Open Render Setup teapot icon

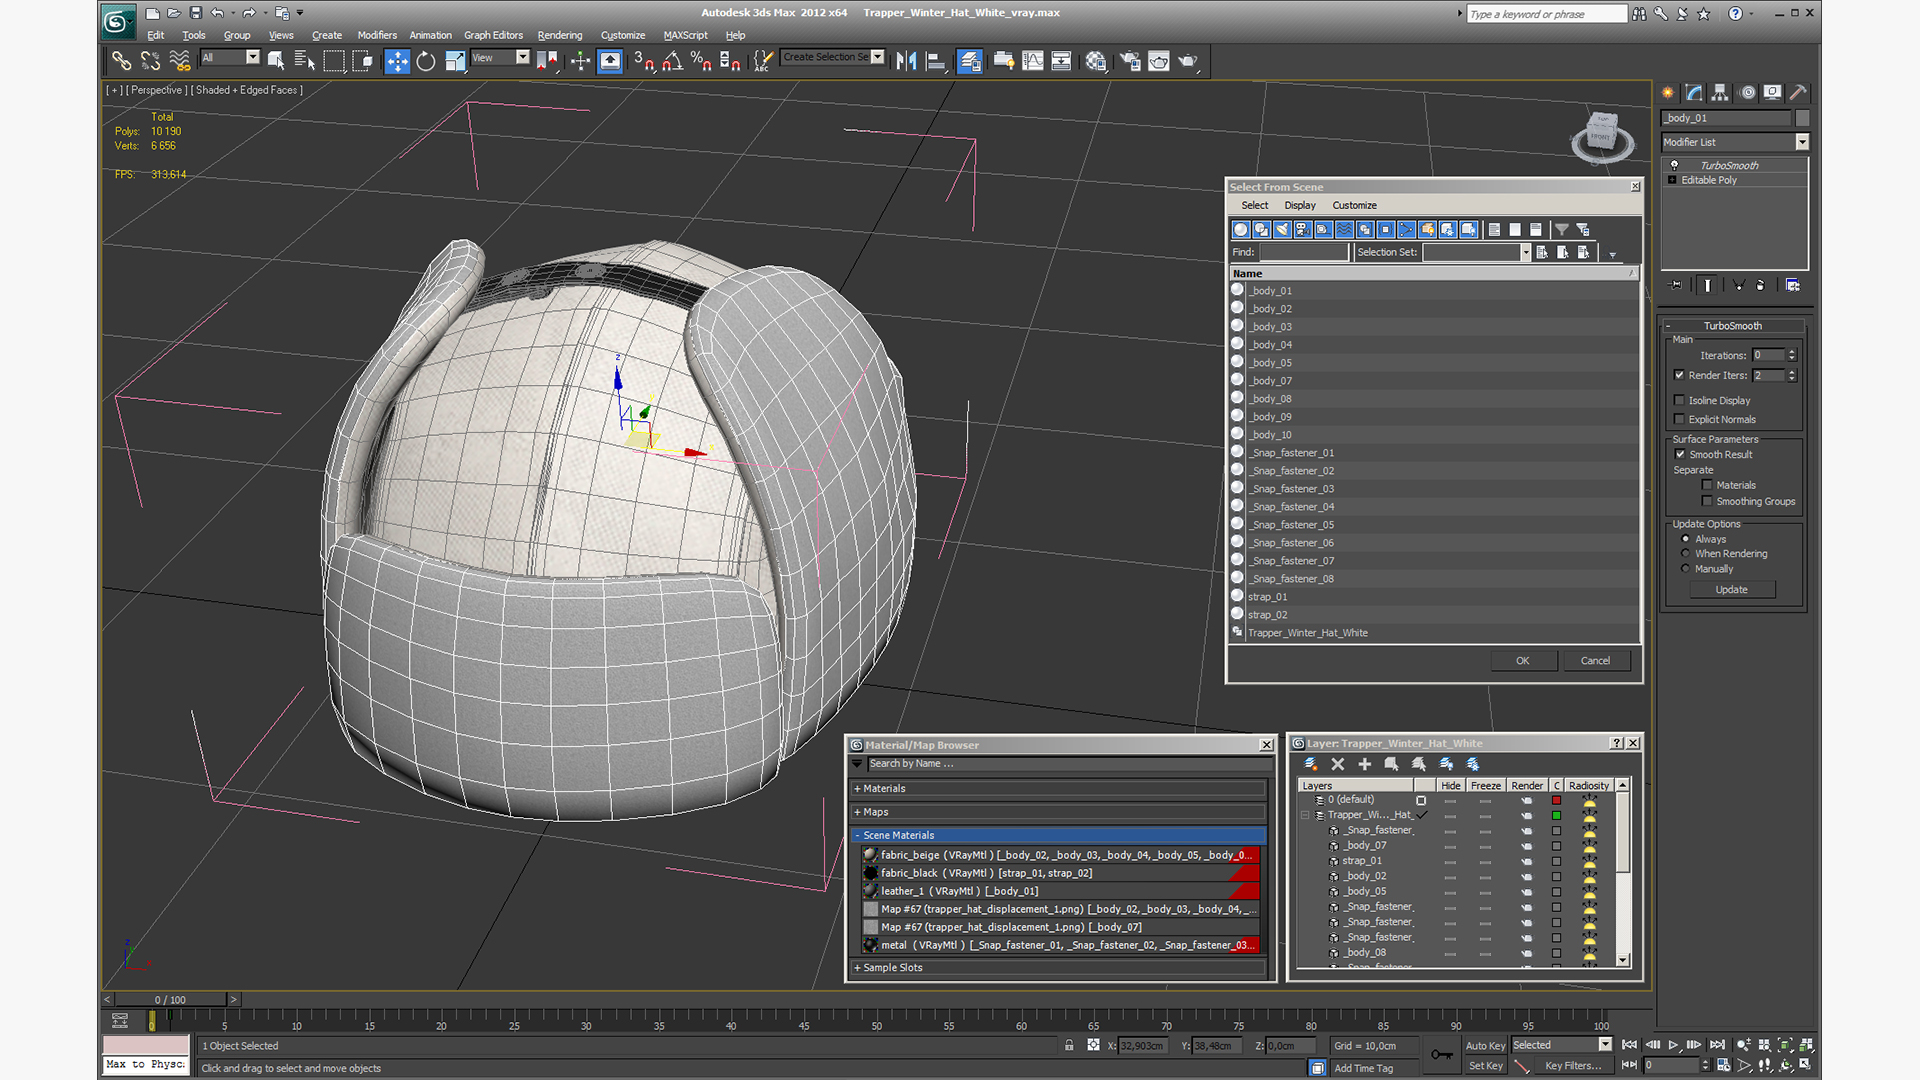coord(1130,61)
